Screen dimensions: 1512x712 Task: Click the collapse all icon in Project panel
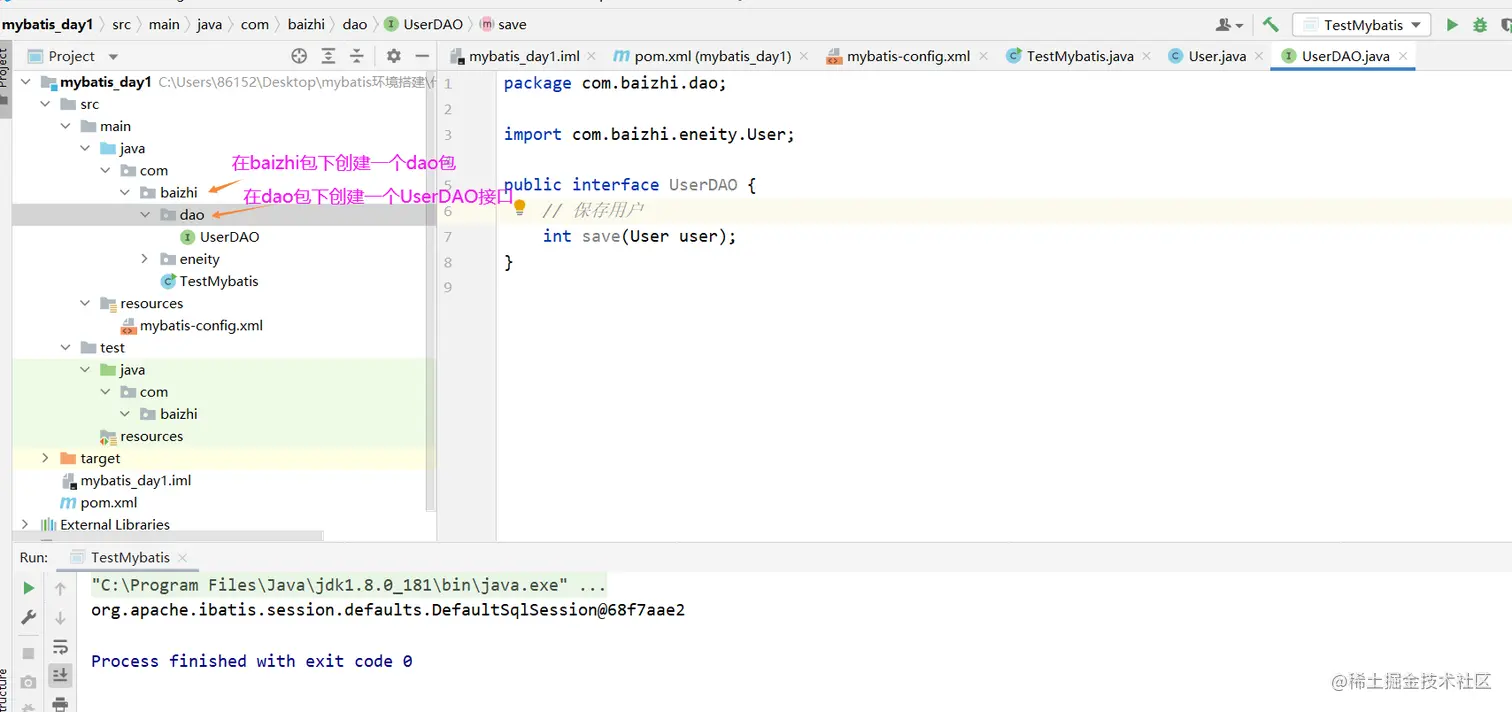click(356, 56)
